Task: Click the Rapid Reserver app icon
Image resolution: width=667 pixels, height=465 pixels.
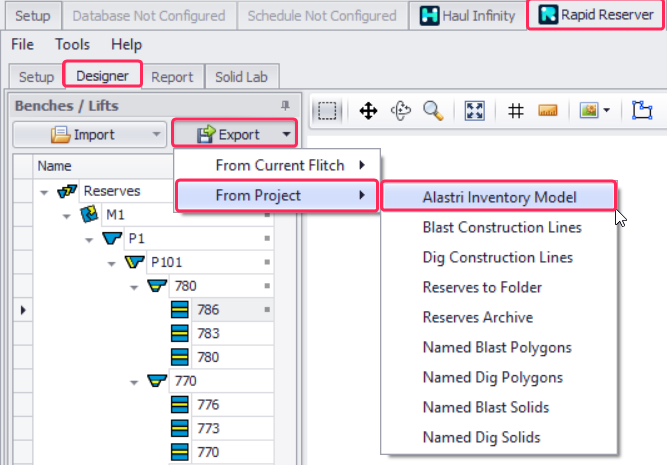Action: [x=548, y=15]
